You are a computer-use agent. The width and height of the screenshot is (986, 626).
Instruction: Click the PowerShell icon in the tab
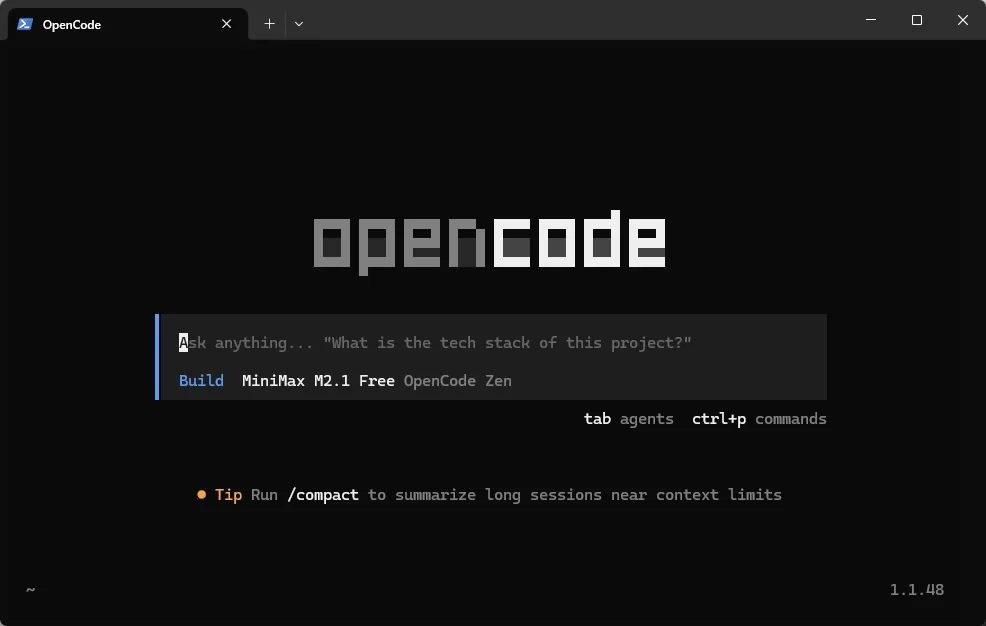click(x=25, y=24)
